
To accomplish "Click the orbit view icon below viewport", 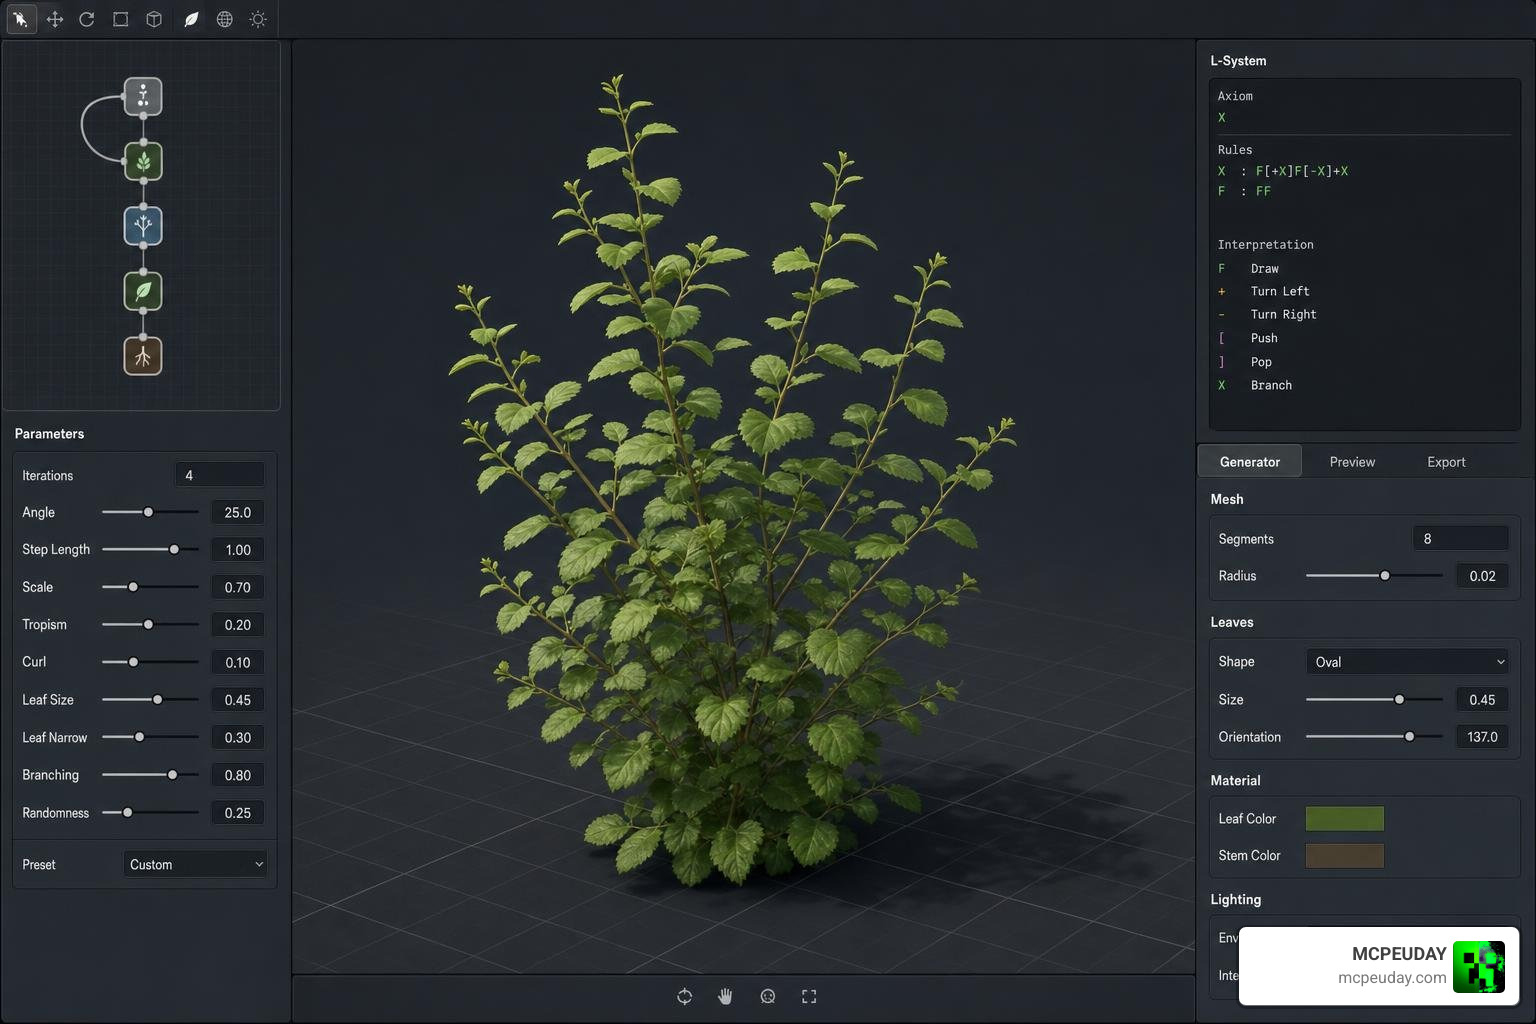I will click(684, 996).
